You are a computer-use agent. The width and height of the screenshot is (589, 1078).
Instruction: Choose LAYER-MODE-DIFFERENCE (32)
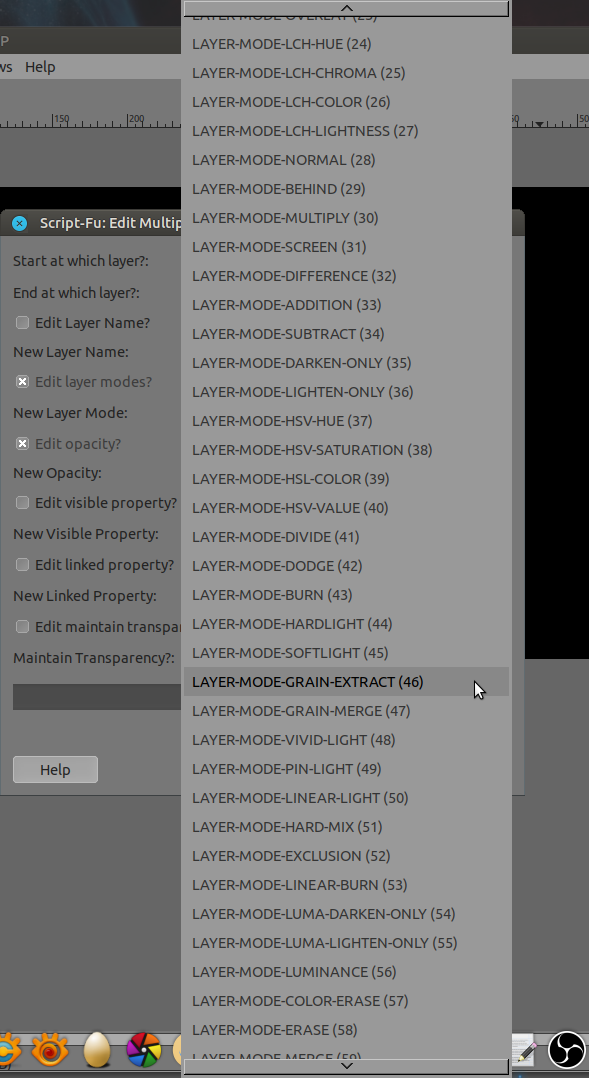(x=346, y=276)
